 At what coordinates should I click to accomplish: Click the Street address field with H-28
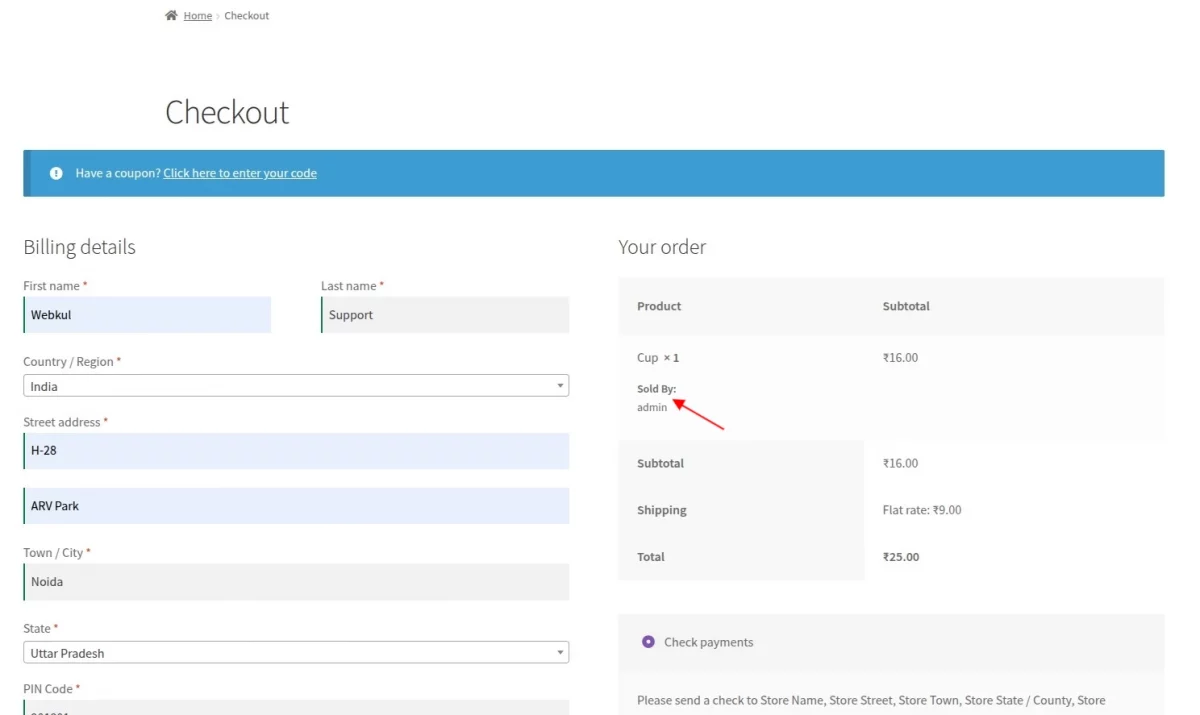click(x=296, y=450)
